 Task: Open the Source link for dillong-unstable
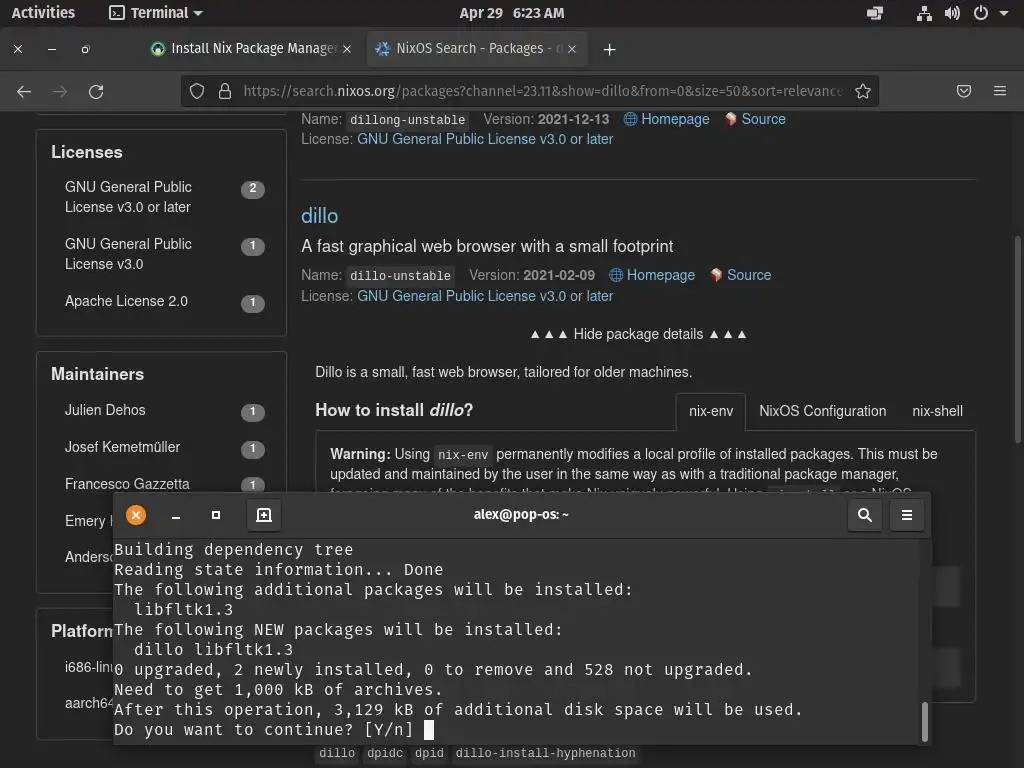pos(755,119)
